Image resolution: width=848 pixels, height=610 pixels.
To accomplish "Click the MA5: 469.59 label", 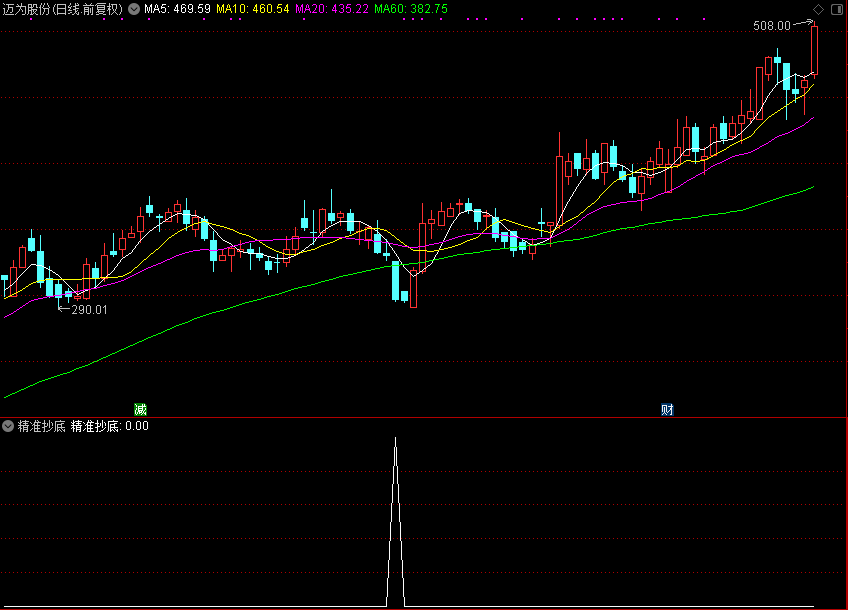I will click(x=177, y=9).
